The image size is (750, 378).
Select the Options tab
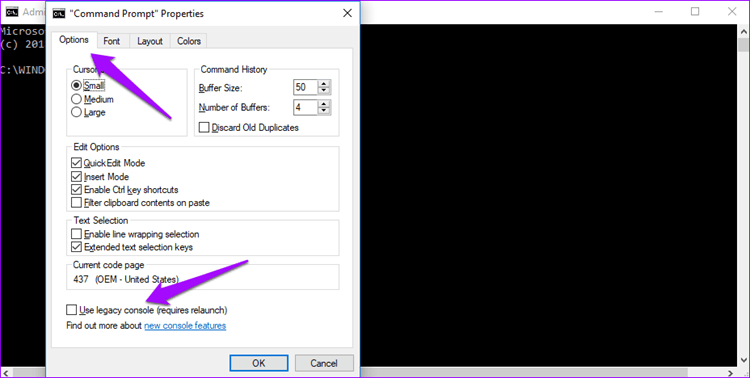74,40
